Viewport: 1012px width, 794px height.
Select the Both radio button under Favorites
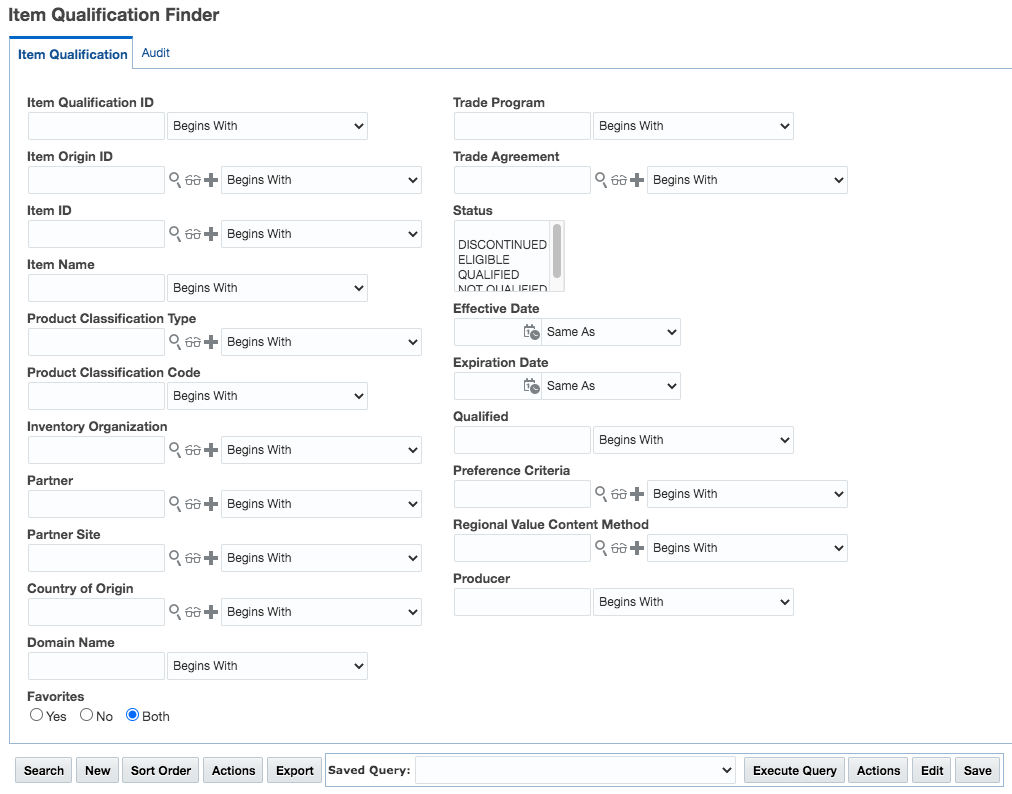pyautogui.click(x=133, y=715)
